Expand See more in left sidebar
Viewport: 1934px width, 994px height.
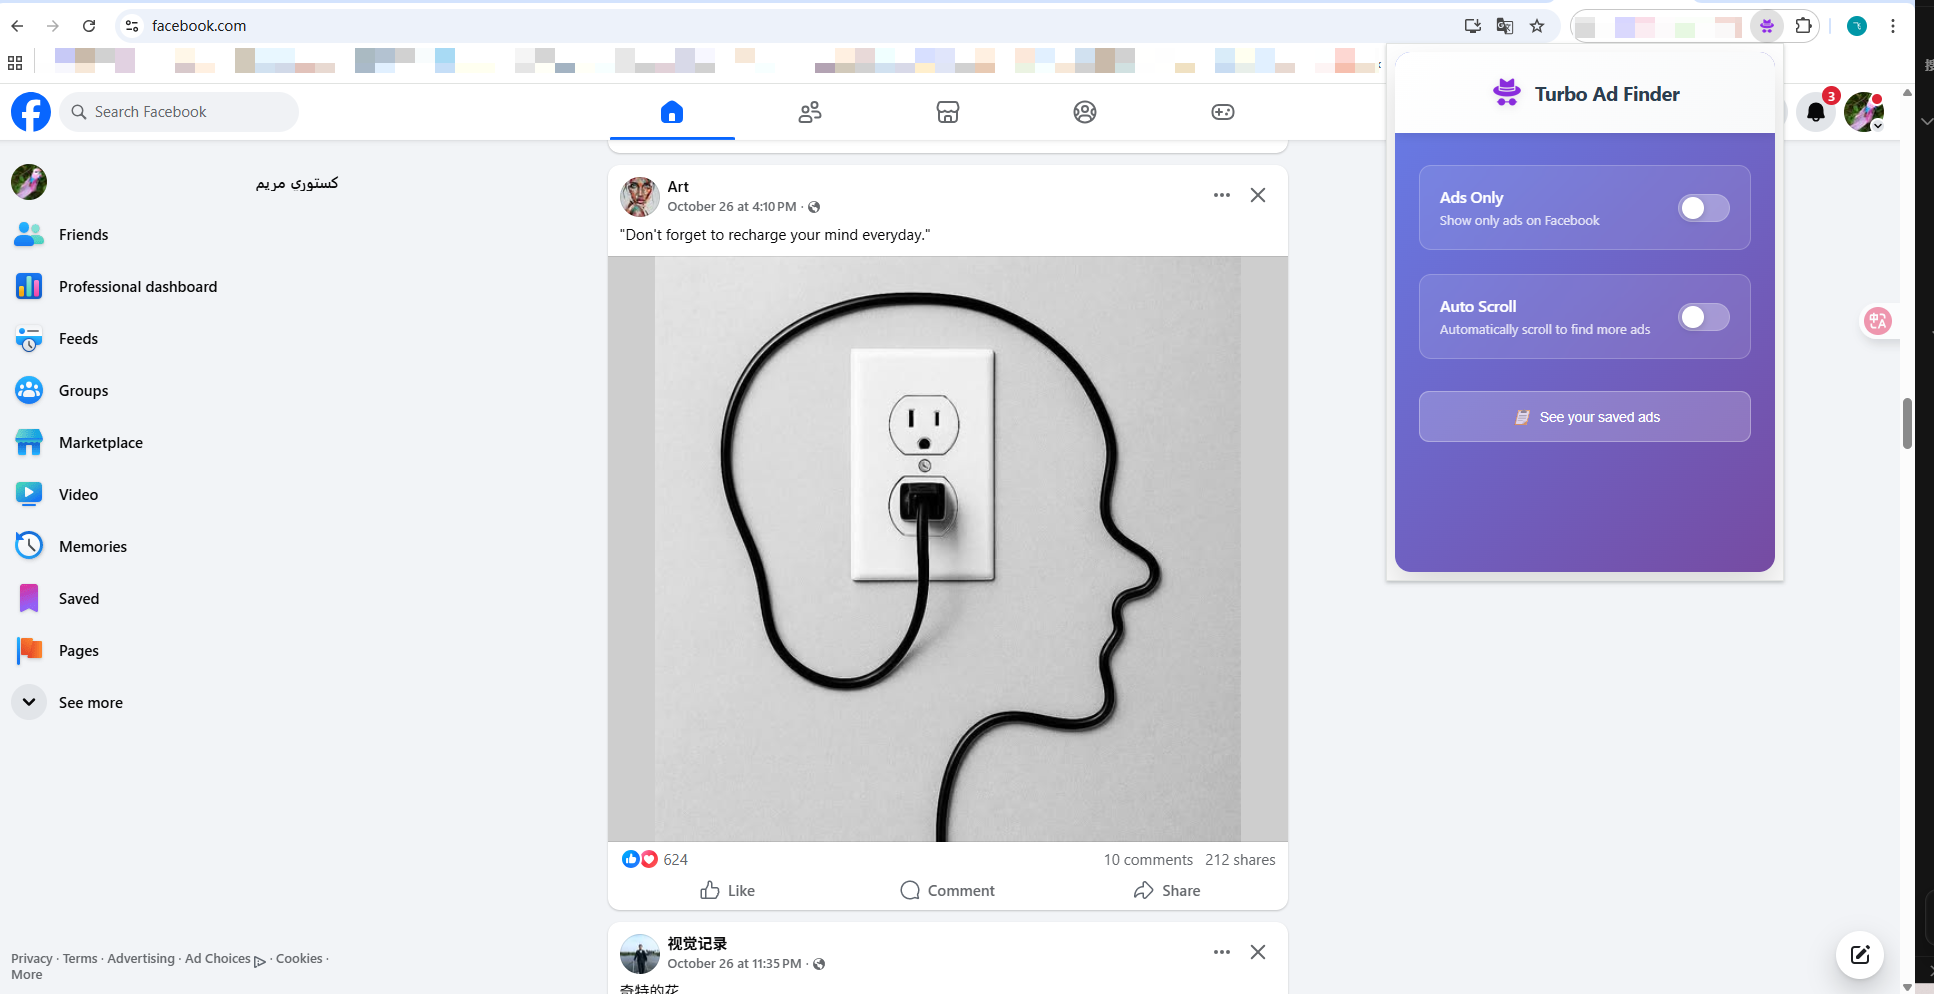click(90, 702)
